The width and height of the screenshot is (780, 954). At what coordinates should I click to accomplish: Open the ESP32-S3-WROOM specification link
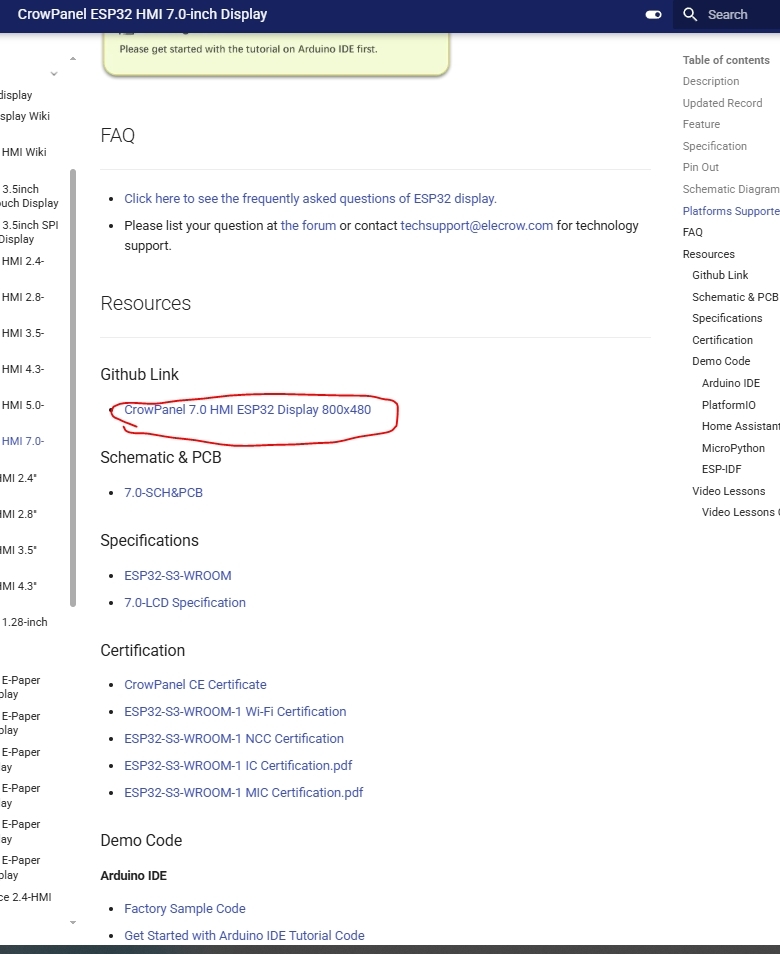click(x=178, y=576)
